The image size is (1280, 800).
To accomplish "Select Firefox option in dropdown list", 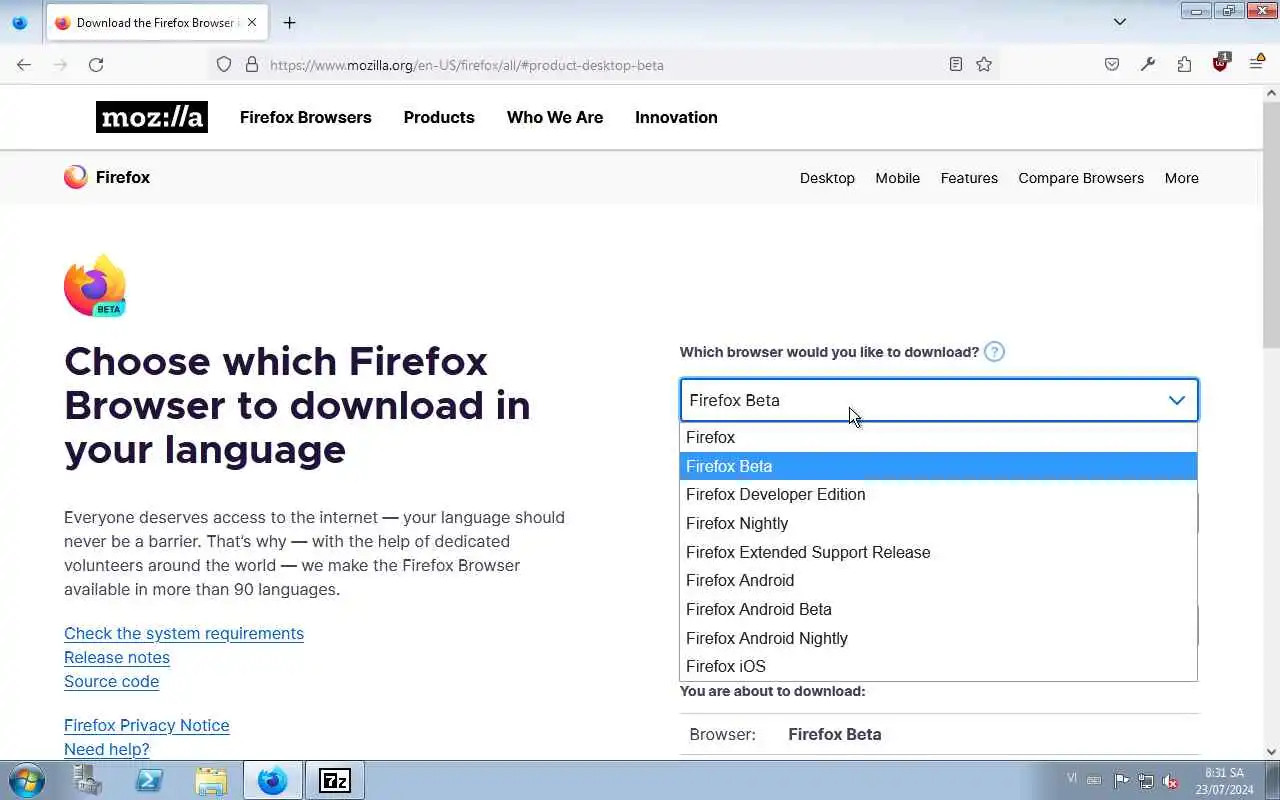I will tap(938, 437).
